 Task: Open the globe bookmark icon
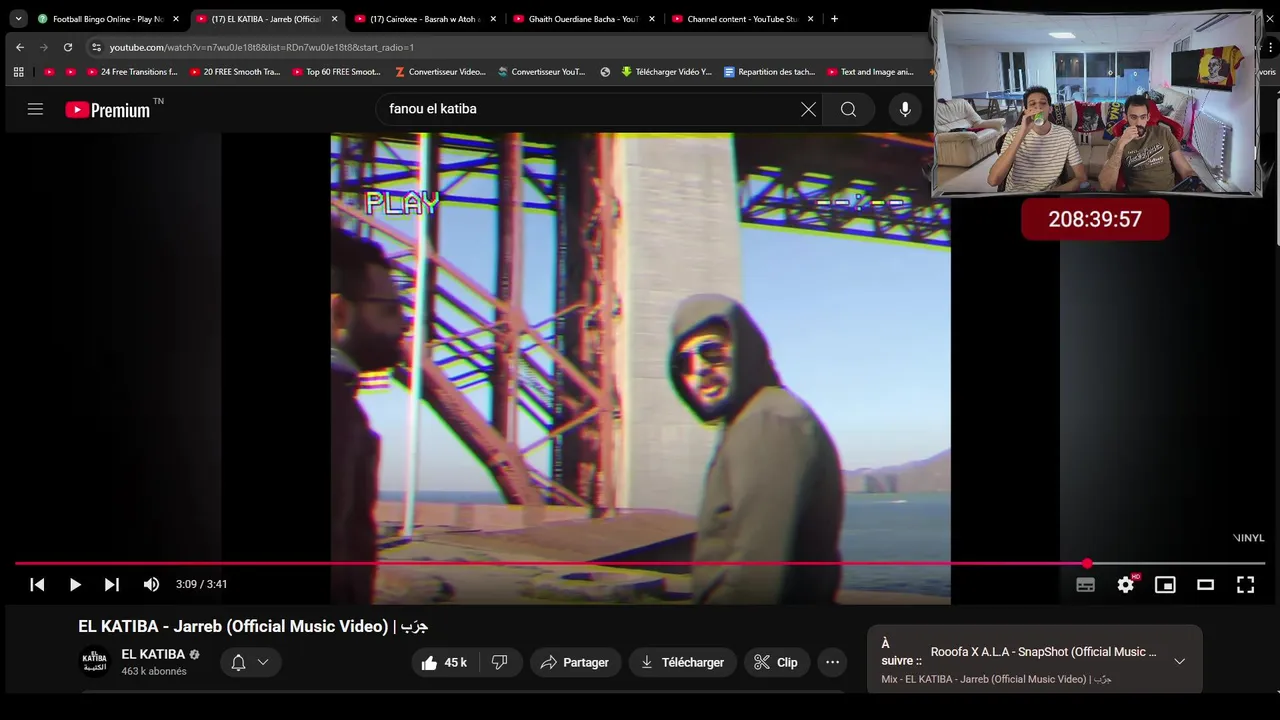point(605,72)
